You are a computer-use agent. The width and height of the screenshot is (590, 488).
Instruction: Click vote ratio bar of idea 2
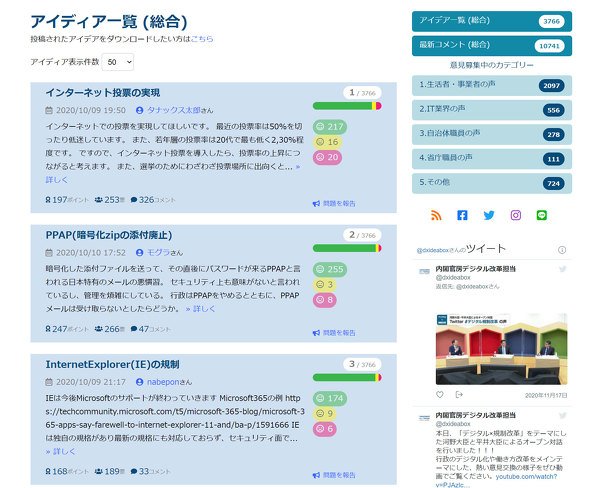[x=347, y=248]
